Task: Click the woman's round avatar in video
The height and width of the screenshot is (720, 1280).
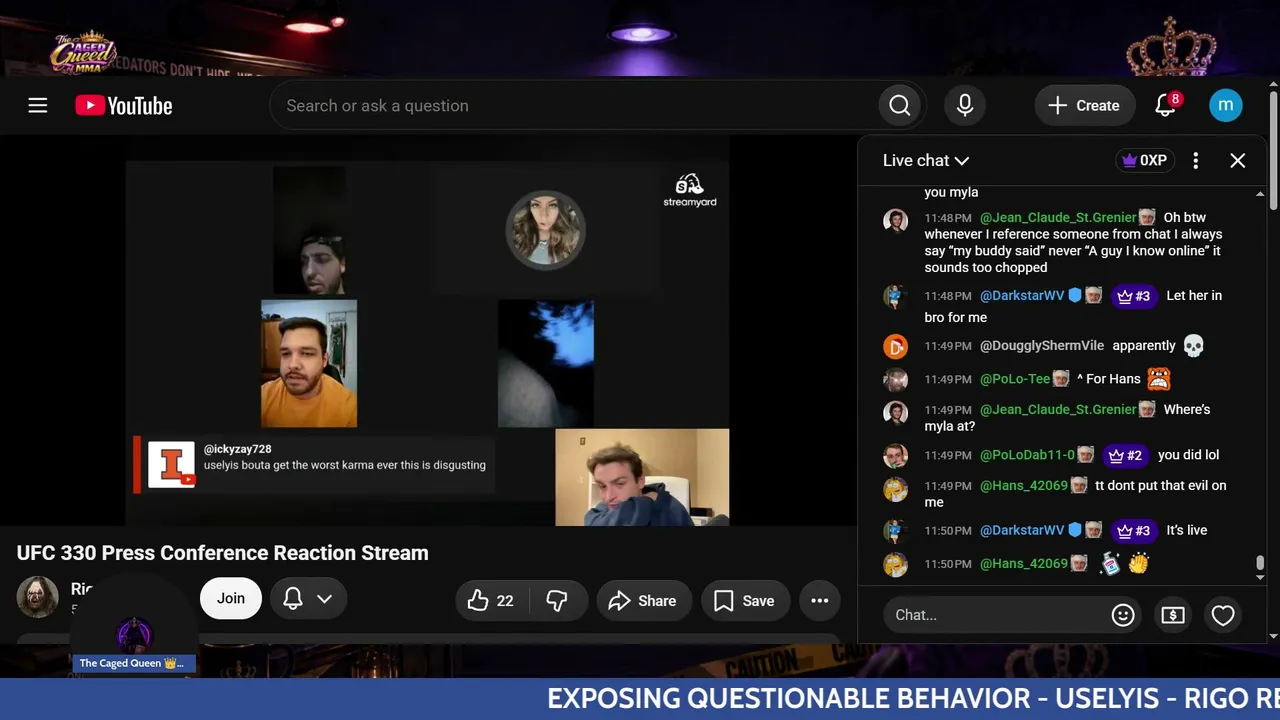Action: [545, 229]
